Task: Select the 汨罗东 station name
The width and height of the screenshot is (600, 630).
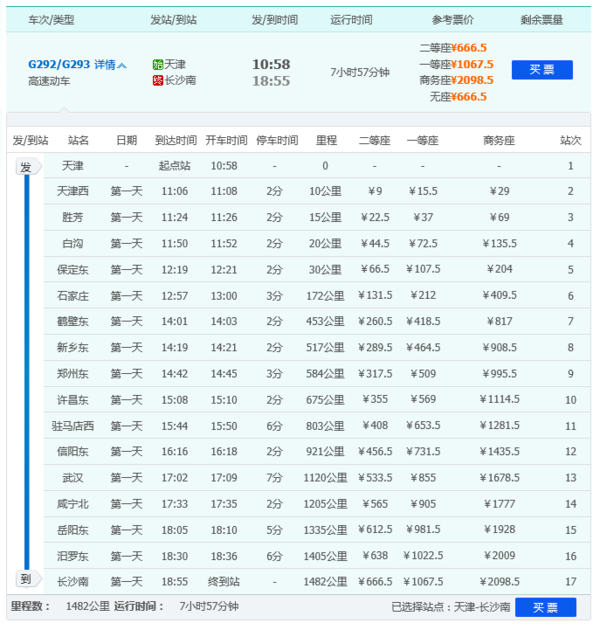Action: point(73,556)
